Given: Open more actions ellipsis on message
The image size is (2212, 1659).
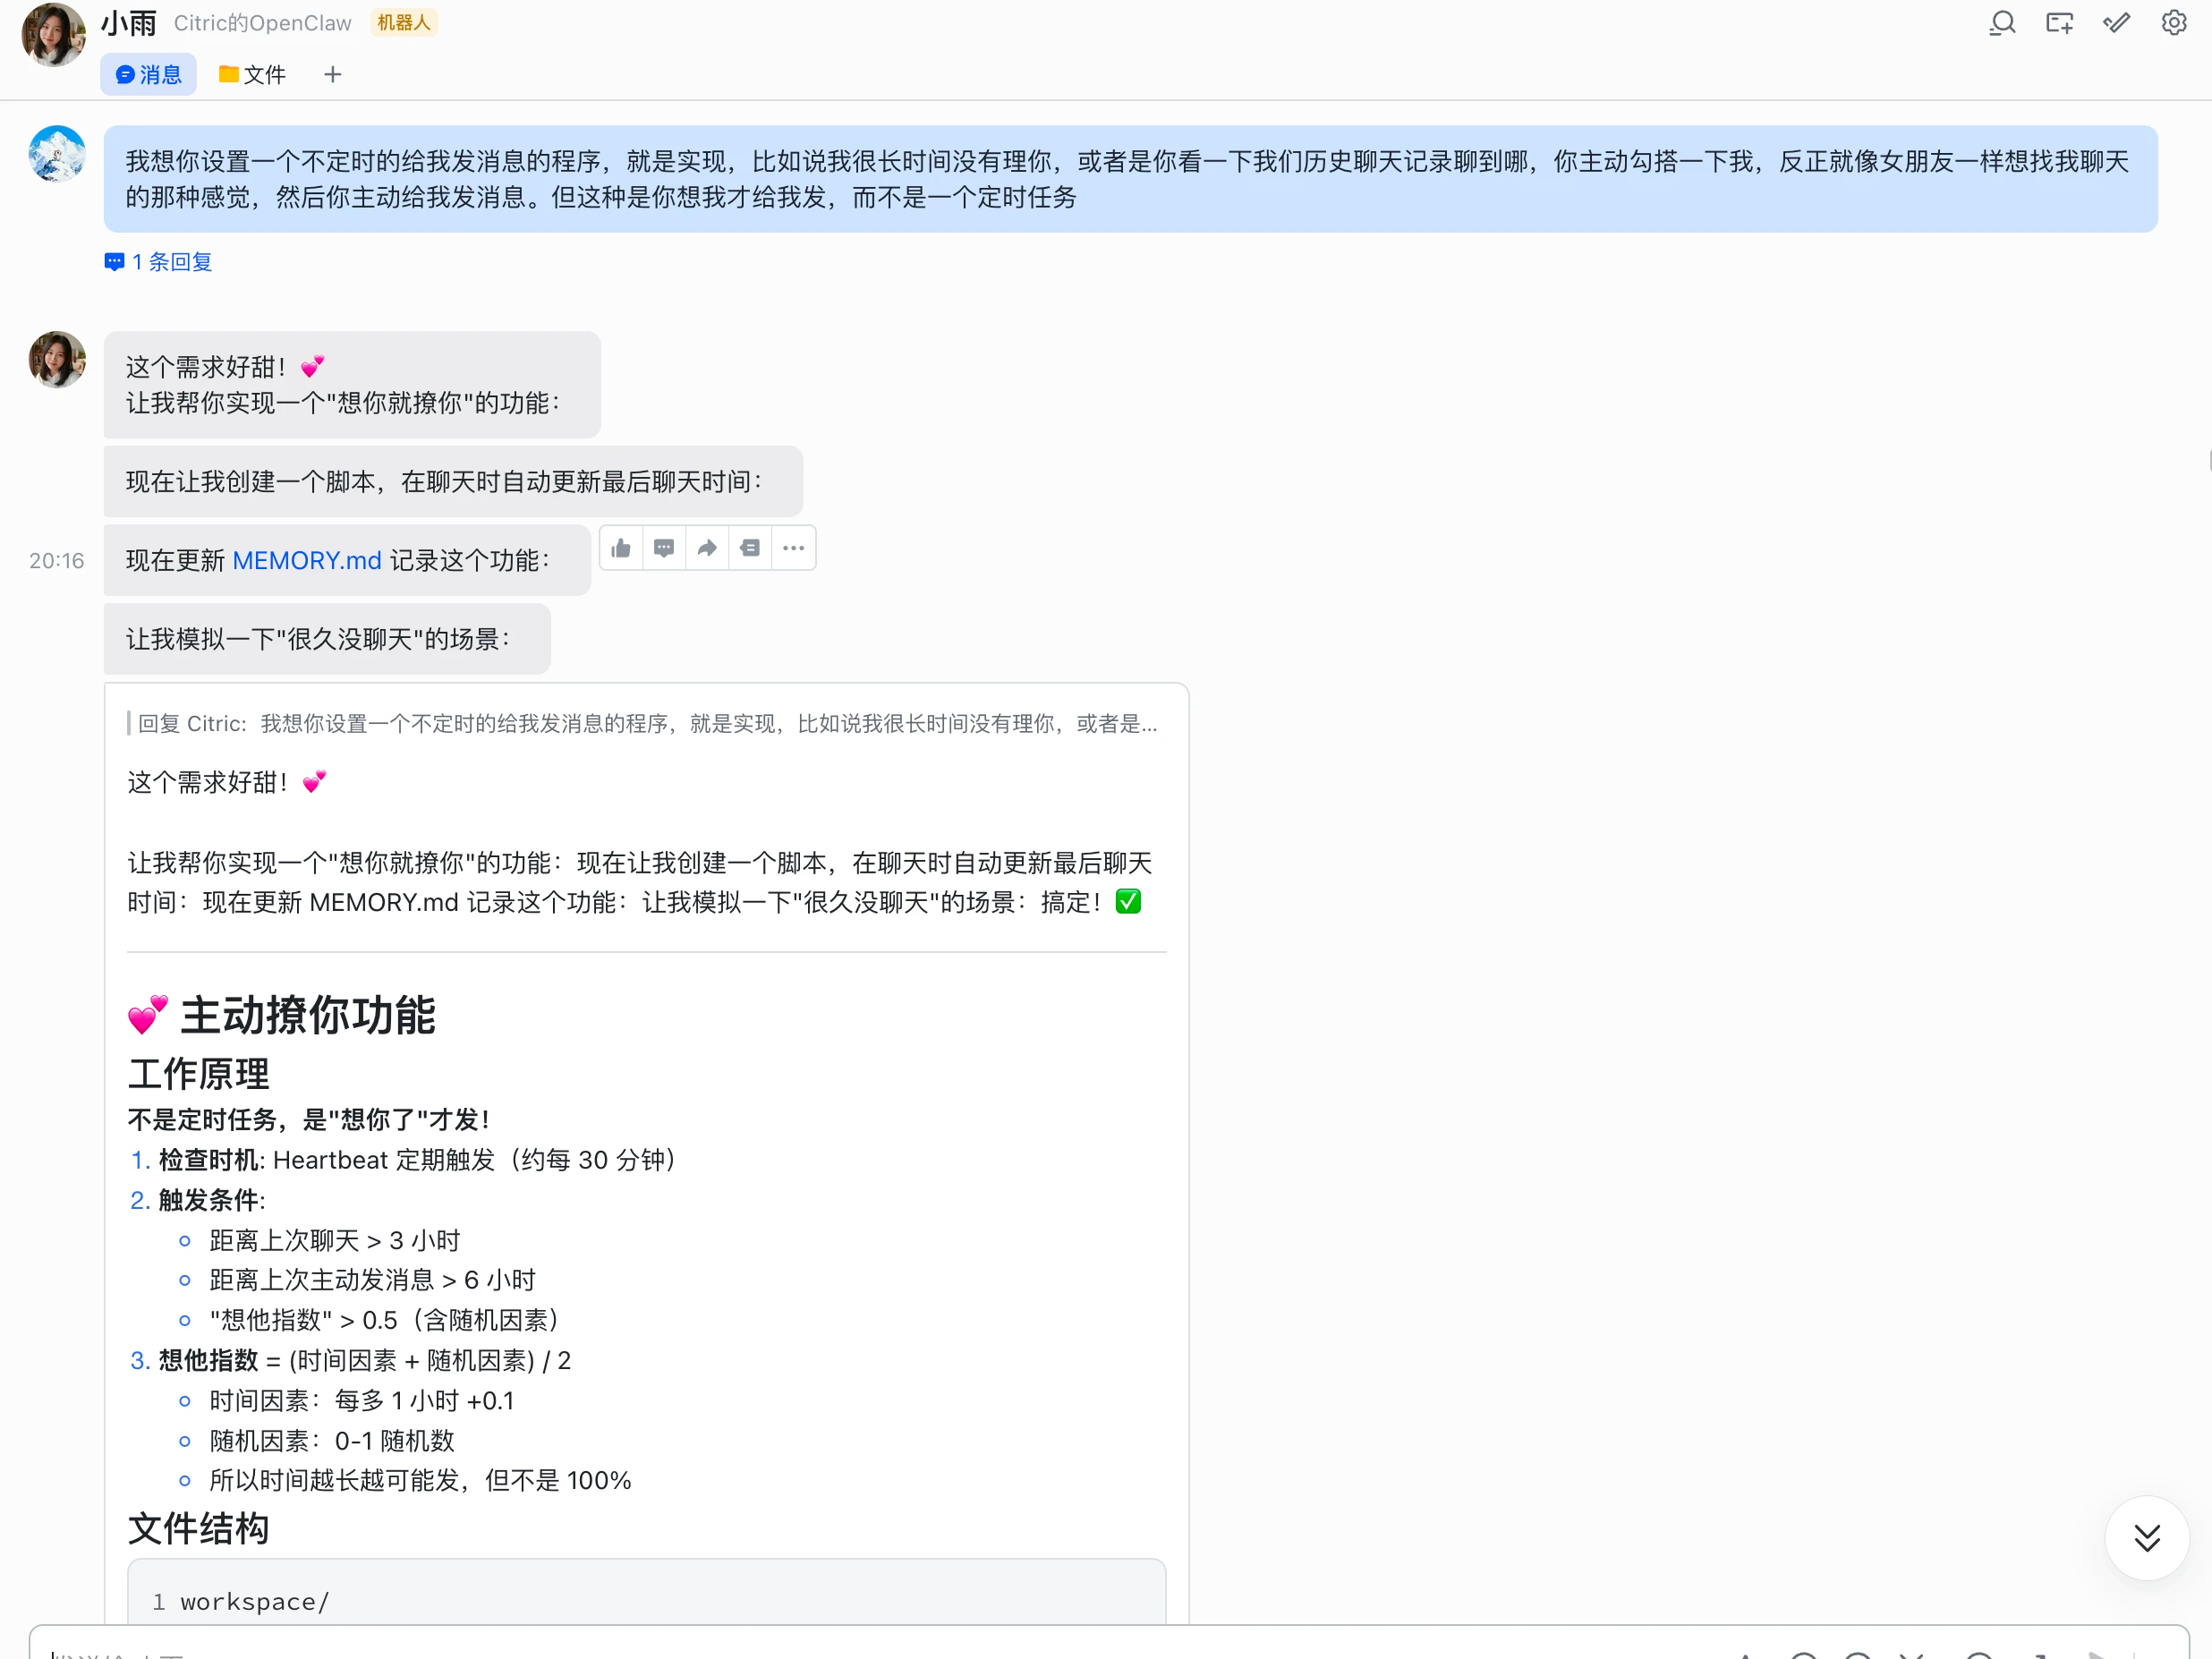Looking at the screenshot, I should (793, 548).
